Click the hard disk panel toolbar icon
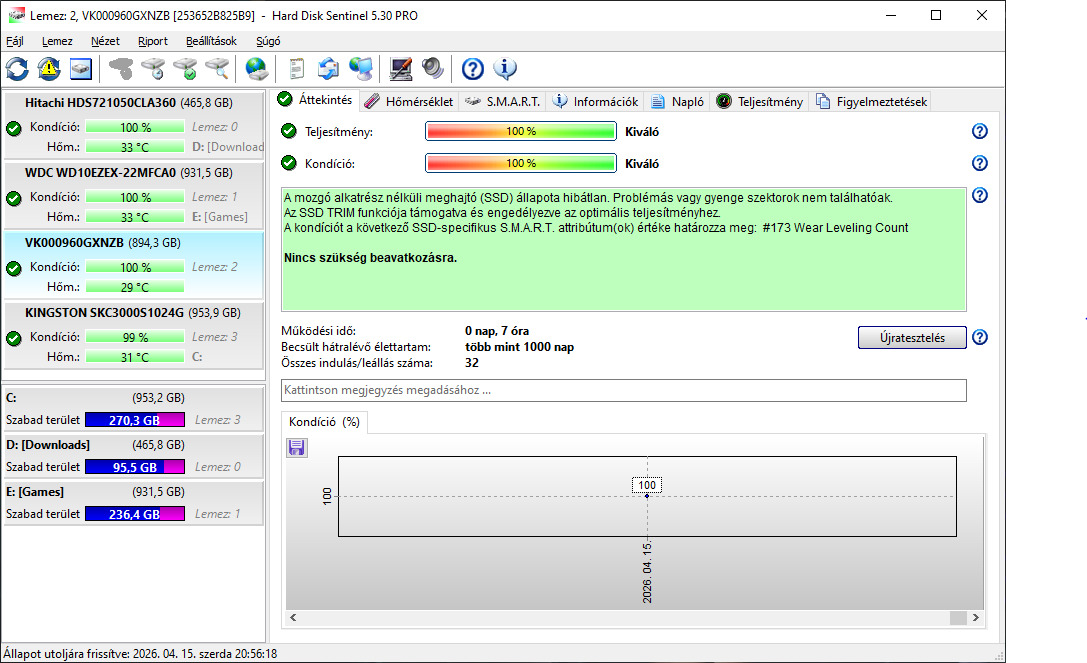 pos(81,69)
